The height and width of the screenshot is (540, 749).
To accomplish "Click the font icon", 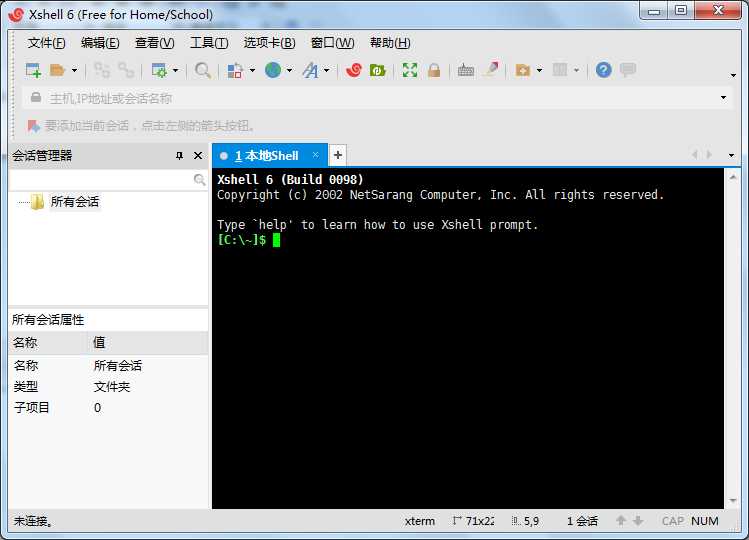I will coord(310,70).
